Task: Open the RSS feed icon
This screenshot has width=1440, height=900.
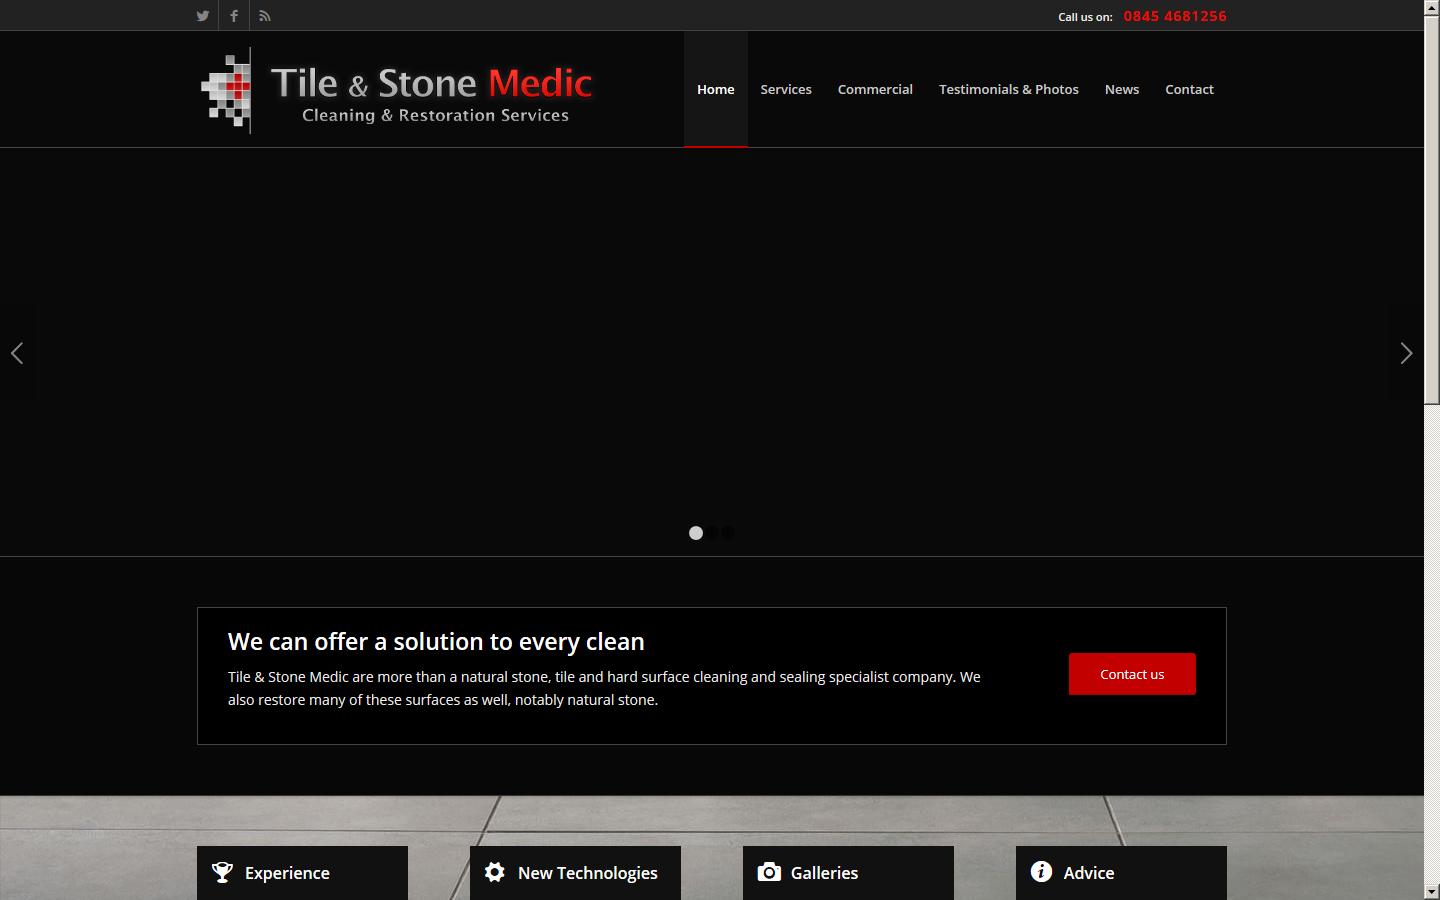Action: tap(264, 15)
